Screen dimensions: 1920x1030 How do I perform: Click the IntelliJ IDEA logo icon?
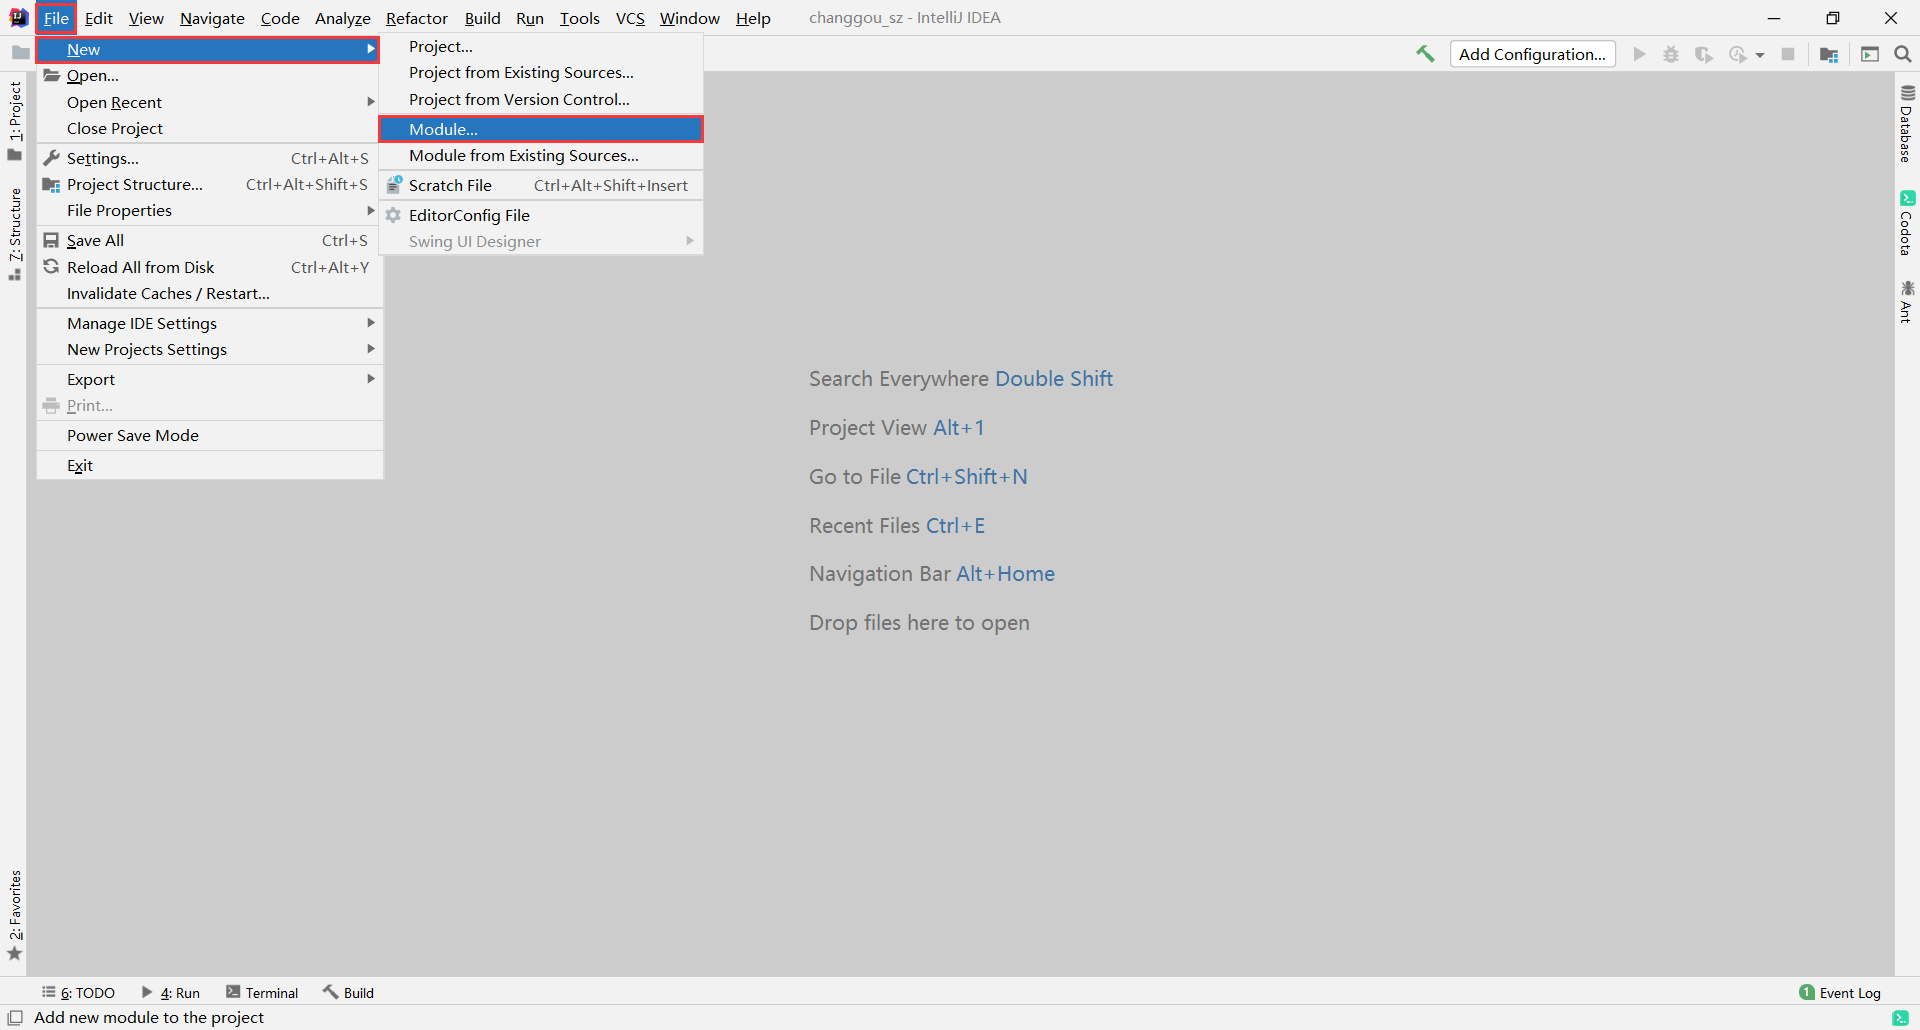click(18, 18)
